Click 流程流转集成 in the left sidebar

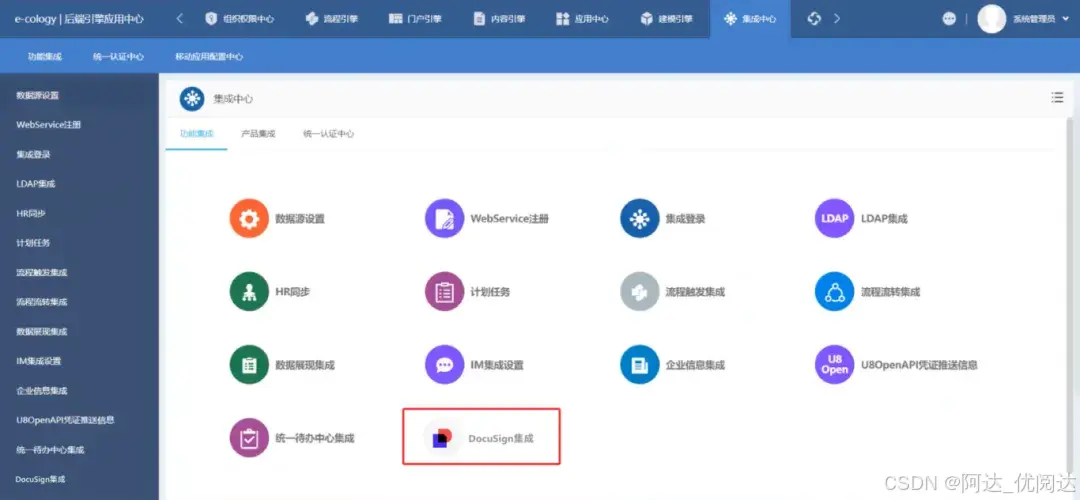(41, 302)
